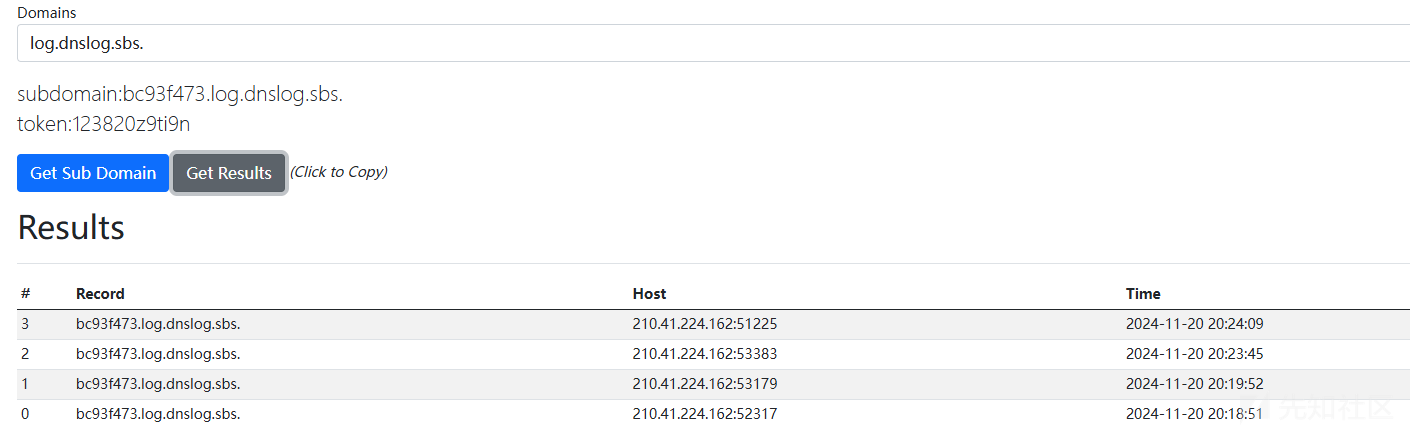Viewport: 1410px width, 428px height.
Task: Click the Get Sub Domain button
Action: click(93, 173)
